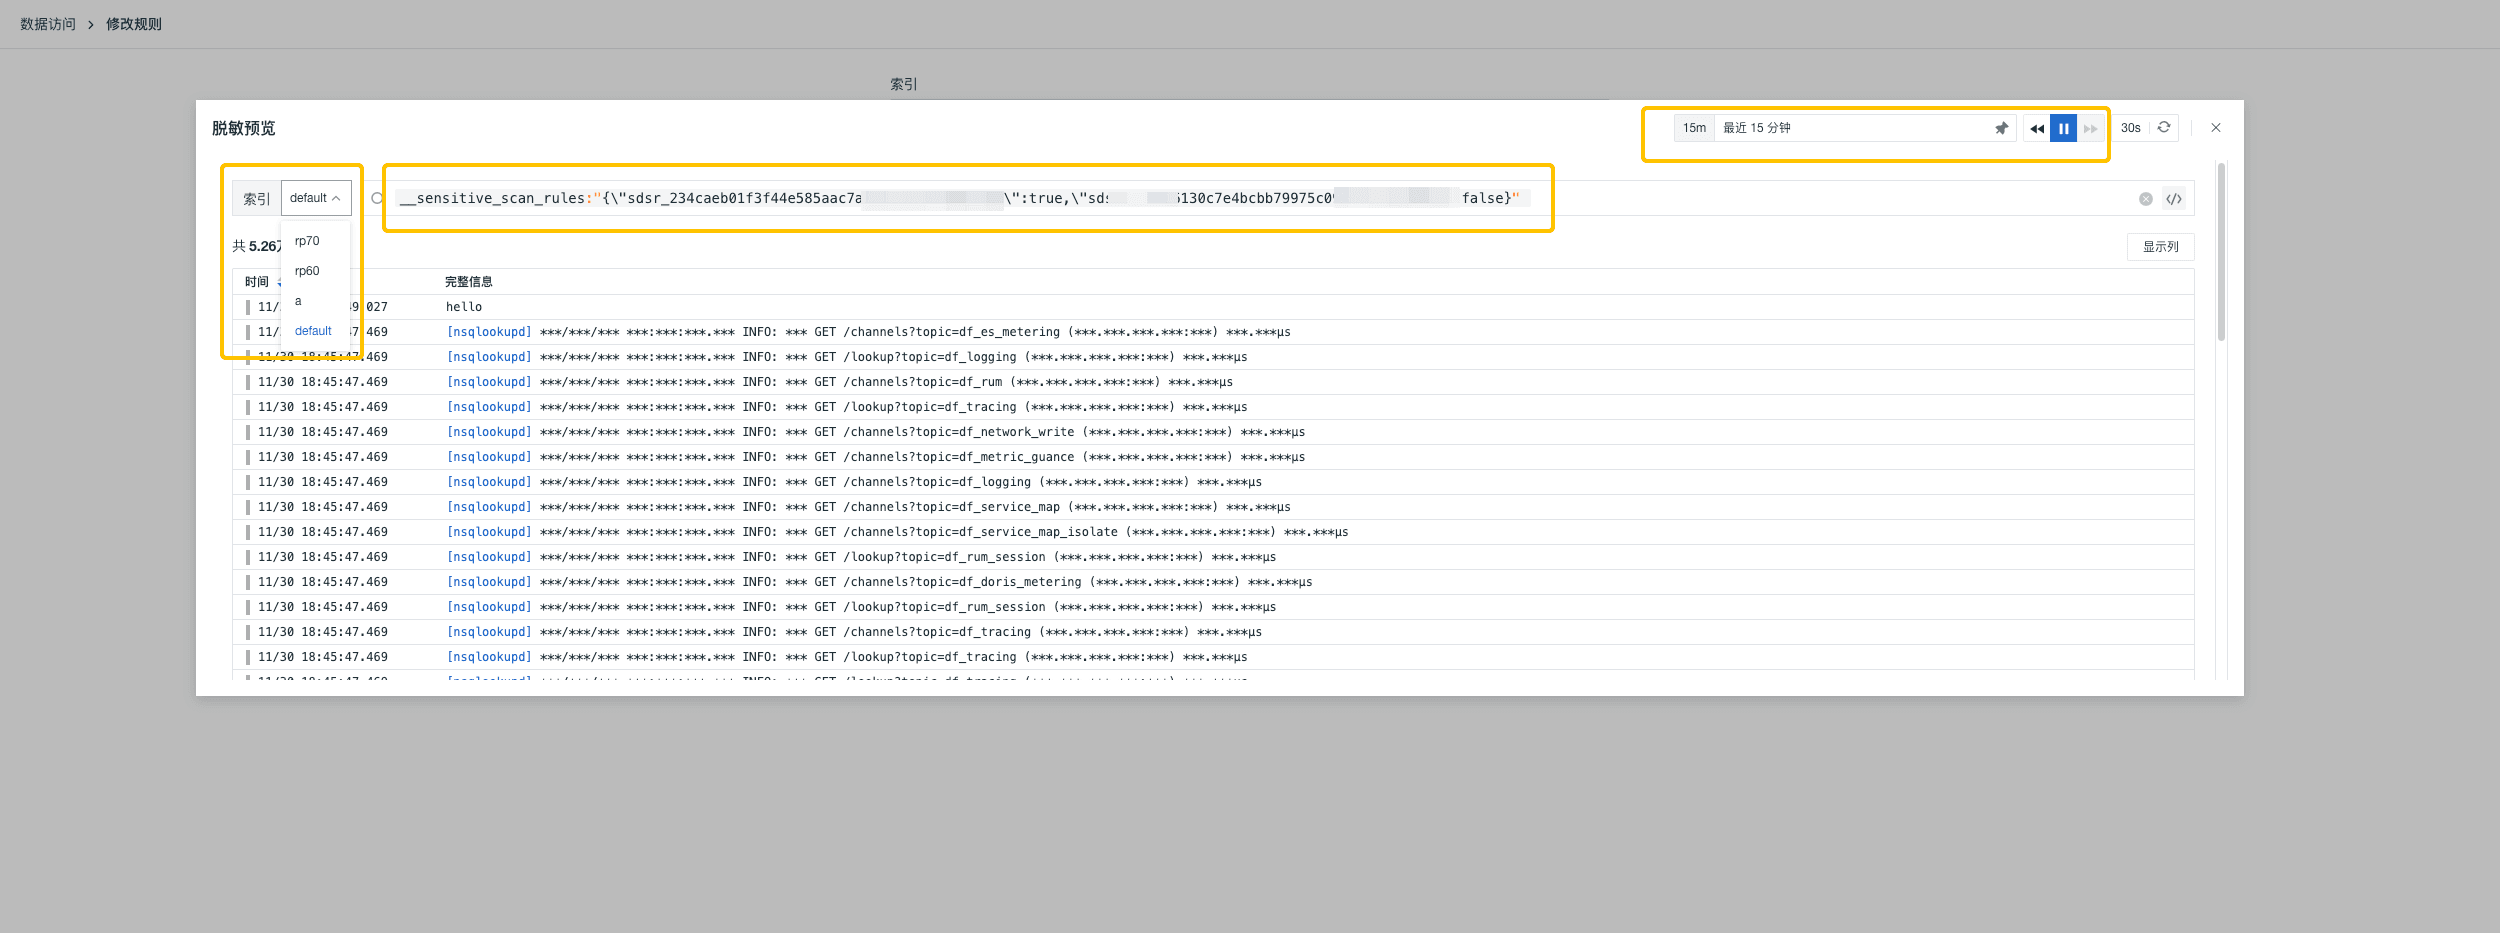The height and width of the screenshot is (933, 2500).
Task: Select rp60 from the index list
Action: (x=307, y=271)
